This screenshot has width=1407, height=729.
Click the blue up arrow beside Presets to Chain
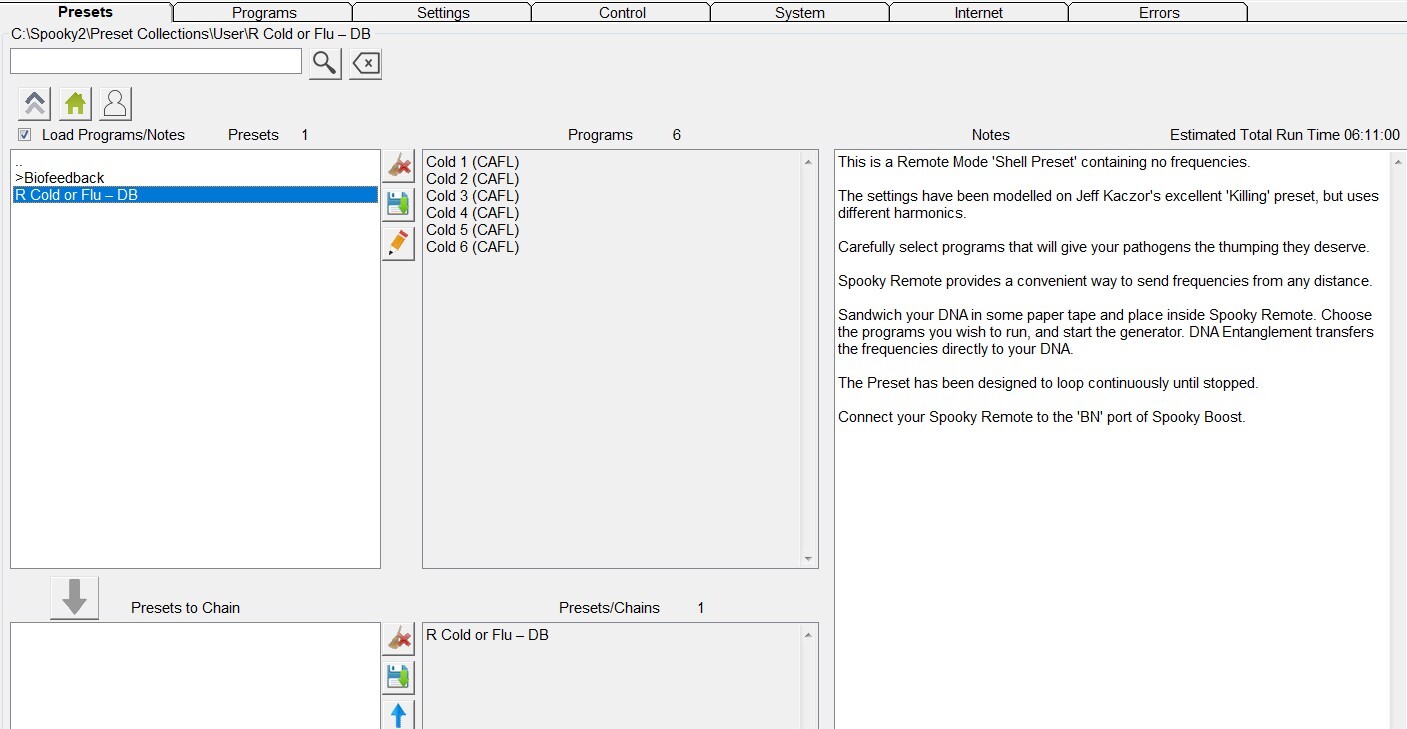398,714
